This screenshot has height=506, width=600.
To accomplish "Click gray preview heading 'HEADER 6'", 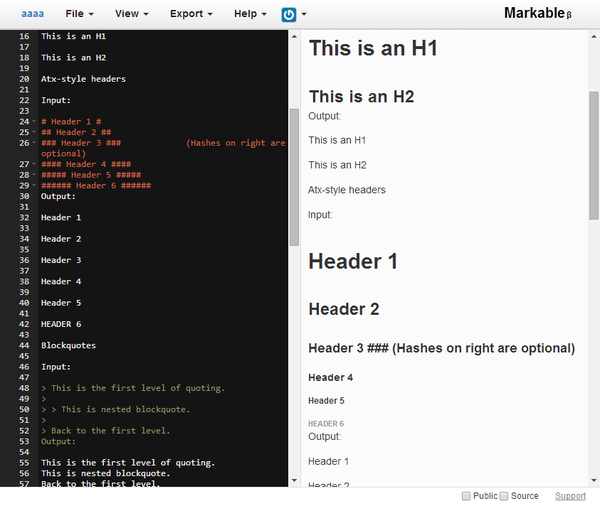I will pyautogui.click(x=326, y=424).
